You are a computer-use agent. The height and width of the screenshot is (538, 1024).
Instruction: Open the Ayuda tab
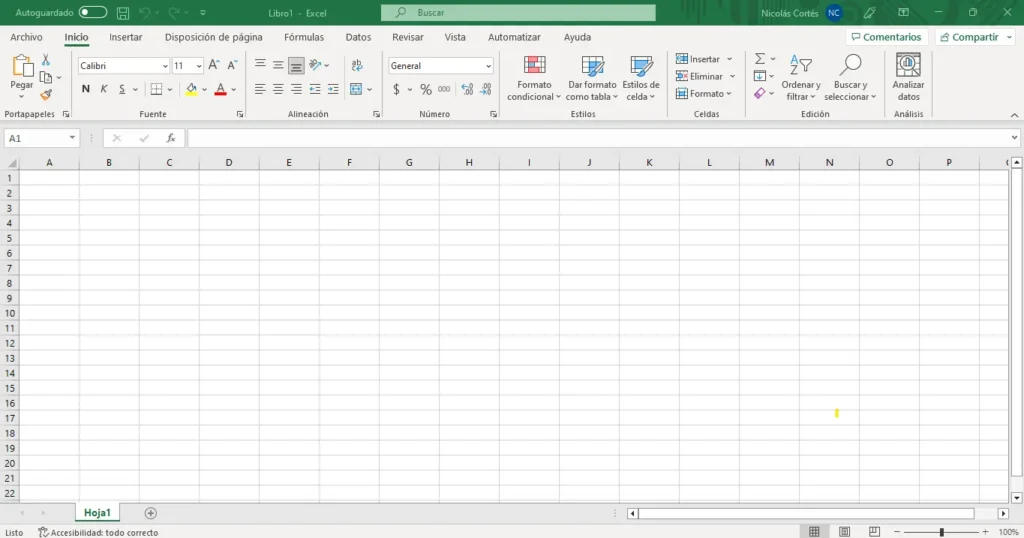tap(577, 37)
